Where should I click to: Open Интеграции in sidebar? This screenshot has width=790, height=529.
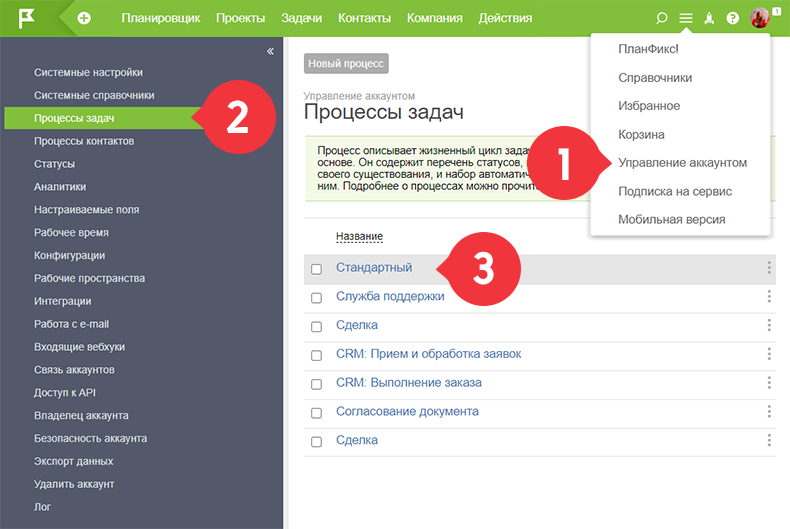pos(62,301)
